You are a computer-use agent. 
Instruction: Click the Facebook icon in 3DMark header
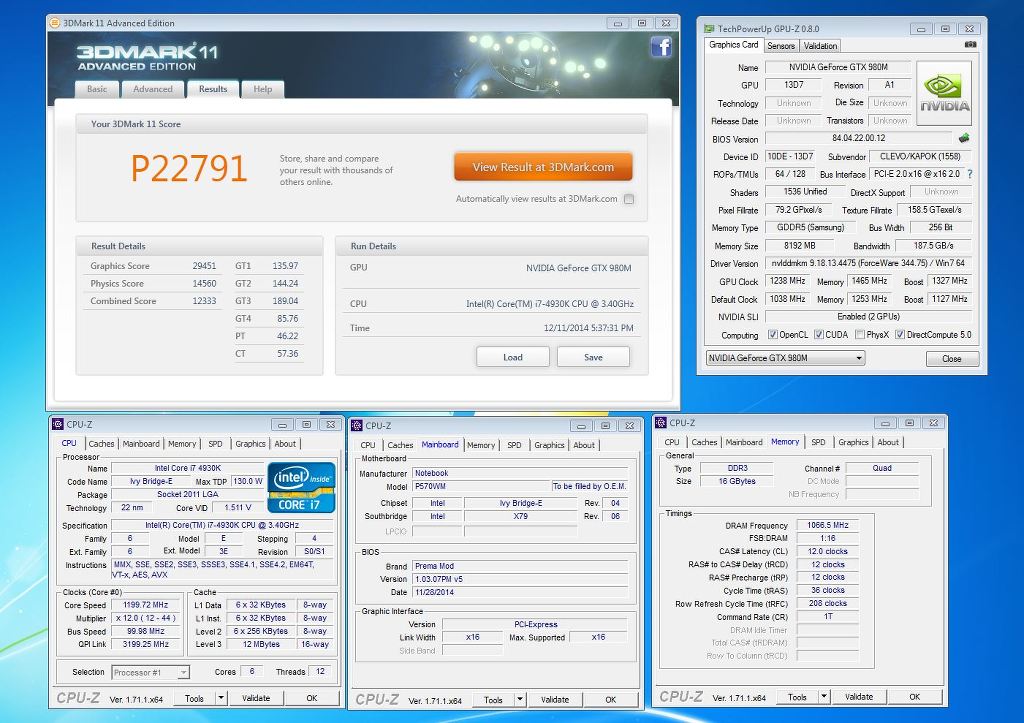[660, 46]
